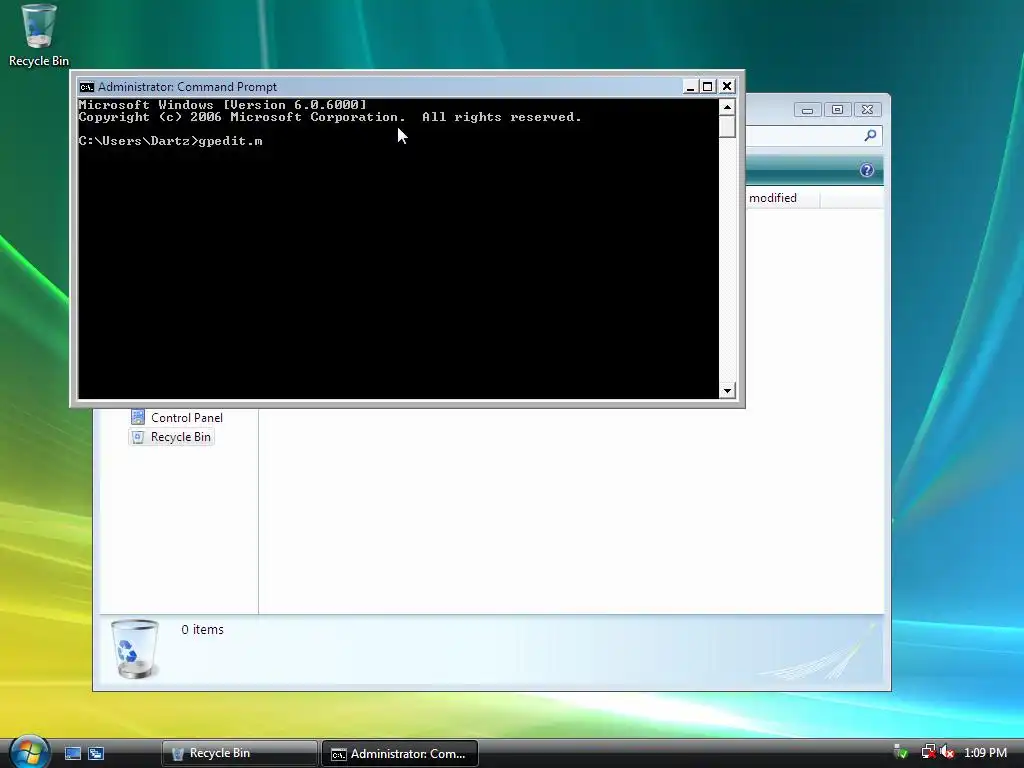Click the Command Prompt scrollbar thumb
This screenshot has width=1024, height=768.
pos(727,126)
